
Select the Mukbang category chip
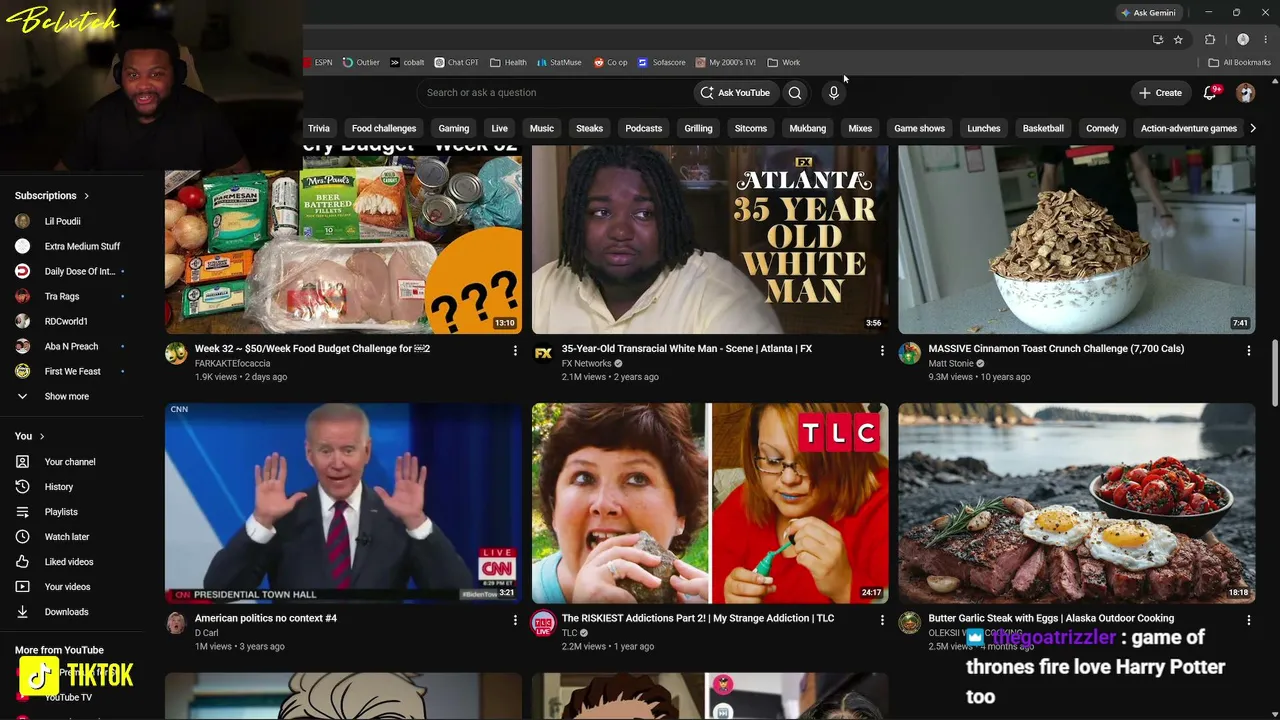point(808,128)
